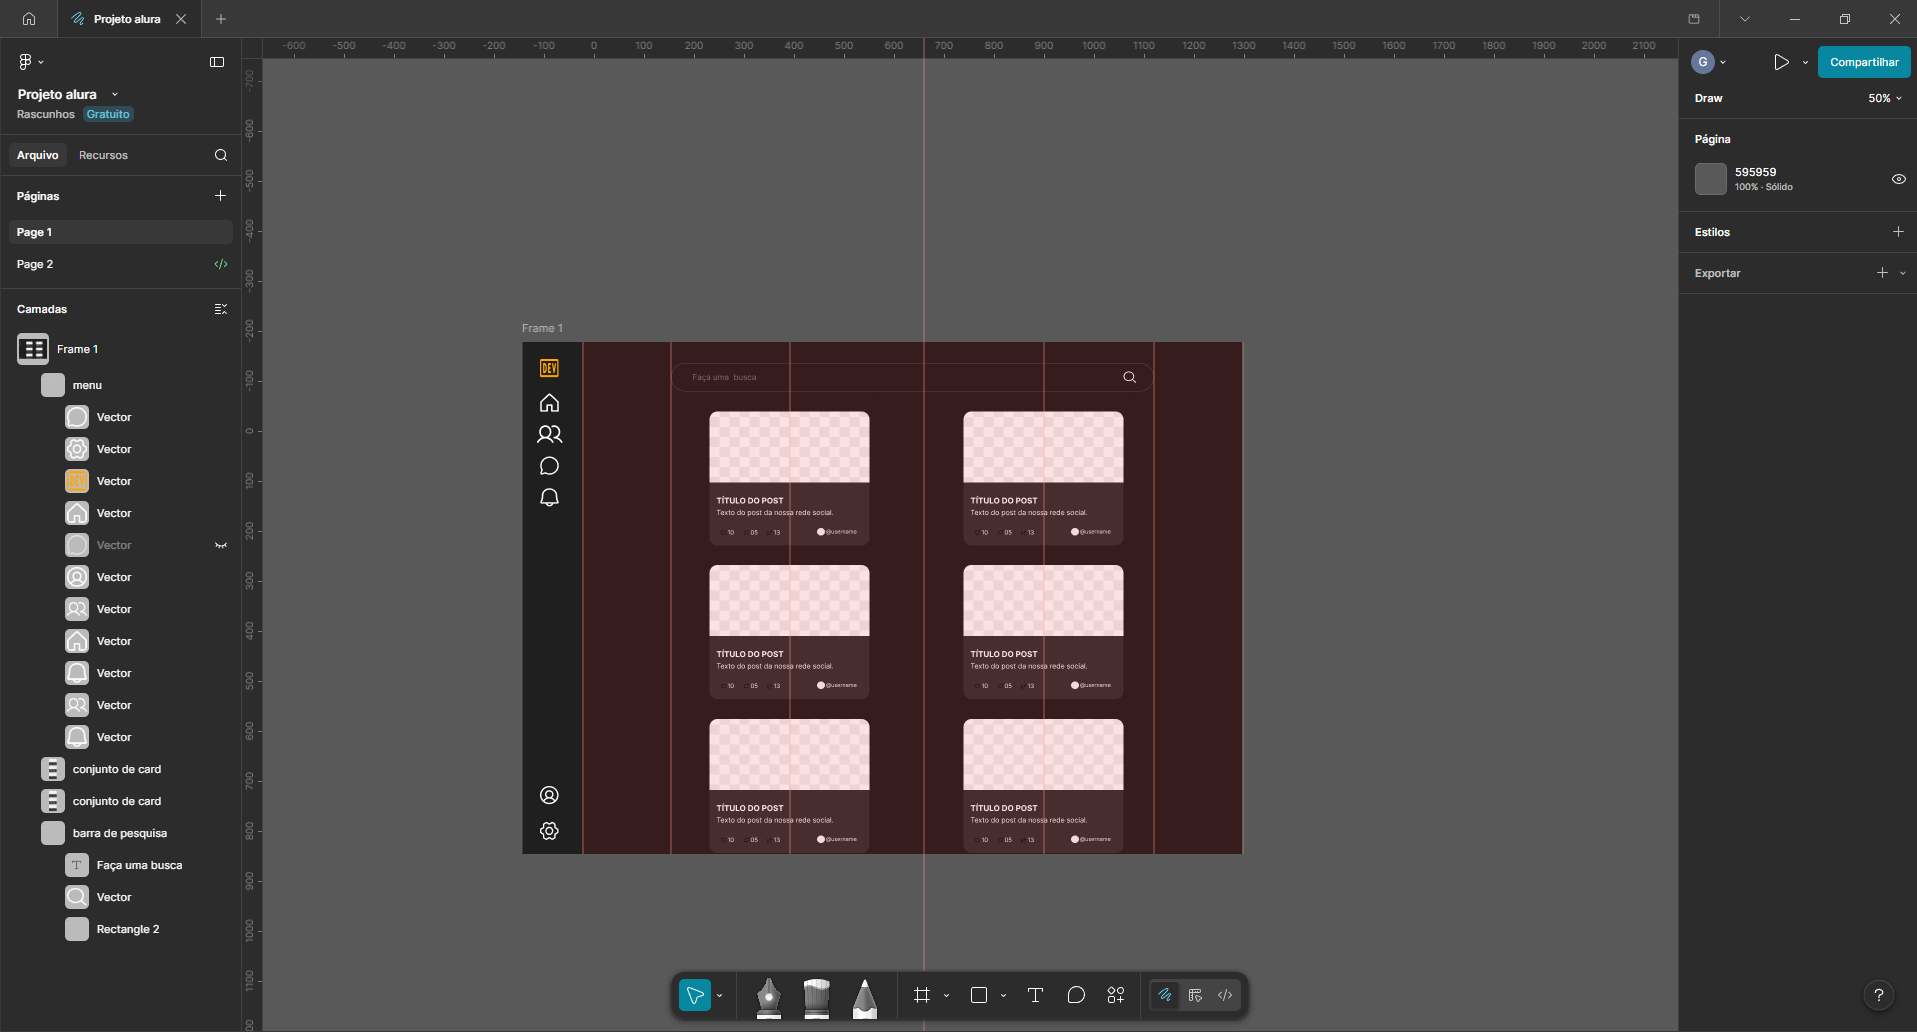Viewport: 1917px width, 1032px height.
Task: Click the G user avatar
Action: [1703, 62]
